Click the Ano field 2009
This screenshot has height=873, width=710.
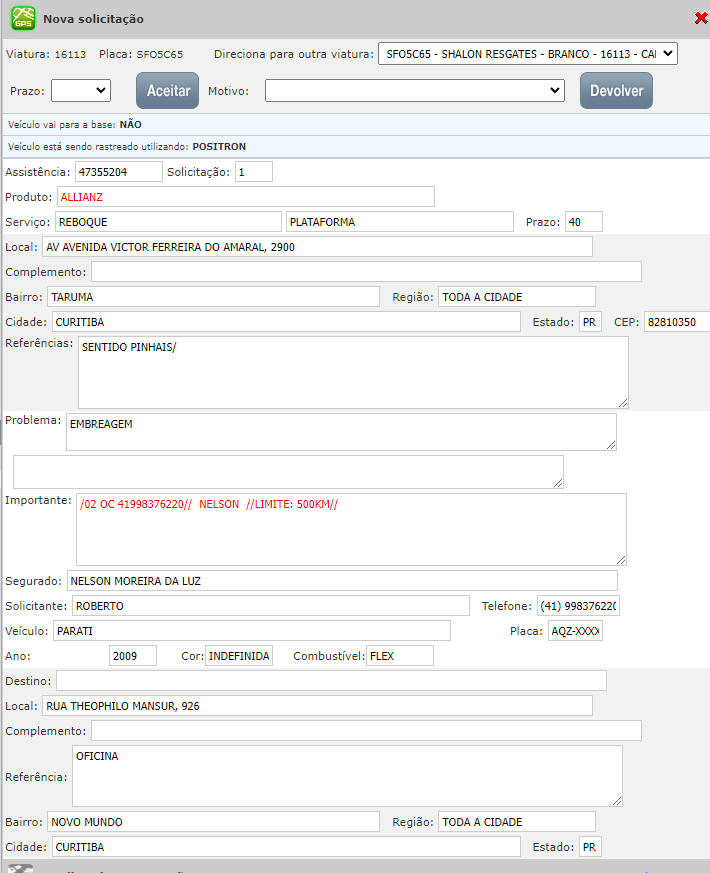click(133, 656)
